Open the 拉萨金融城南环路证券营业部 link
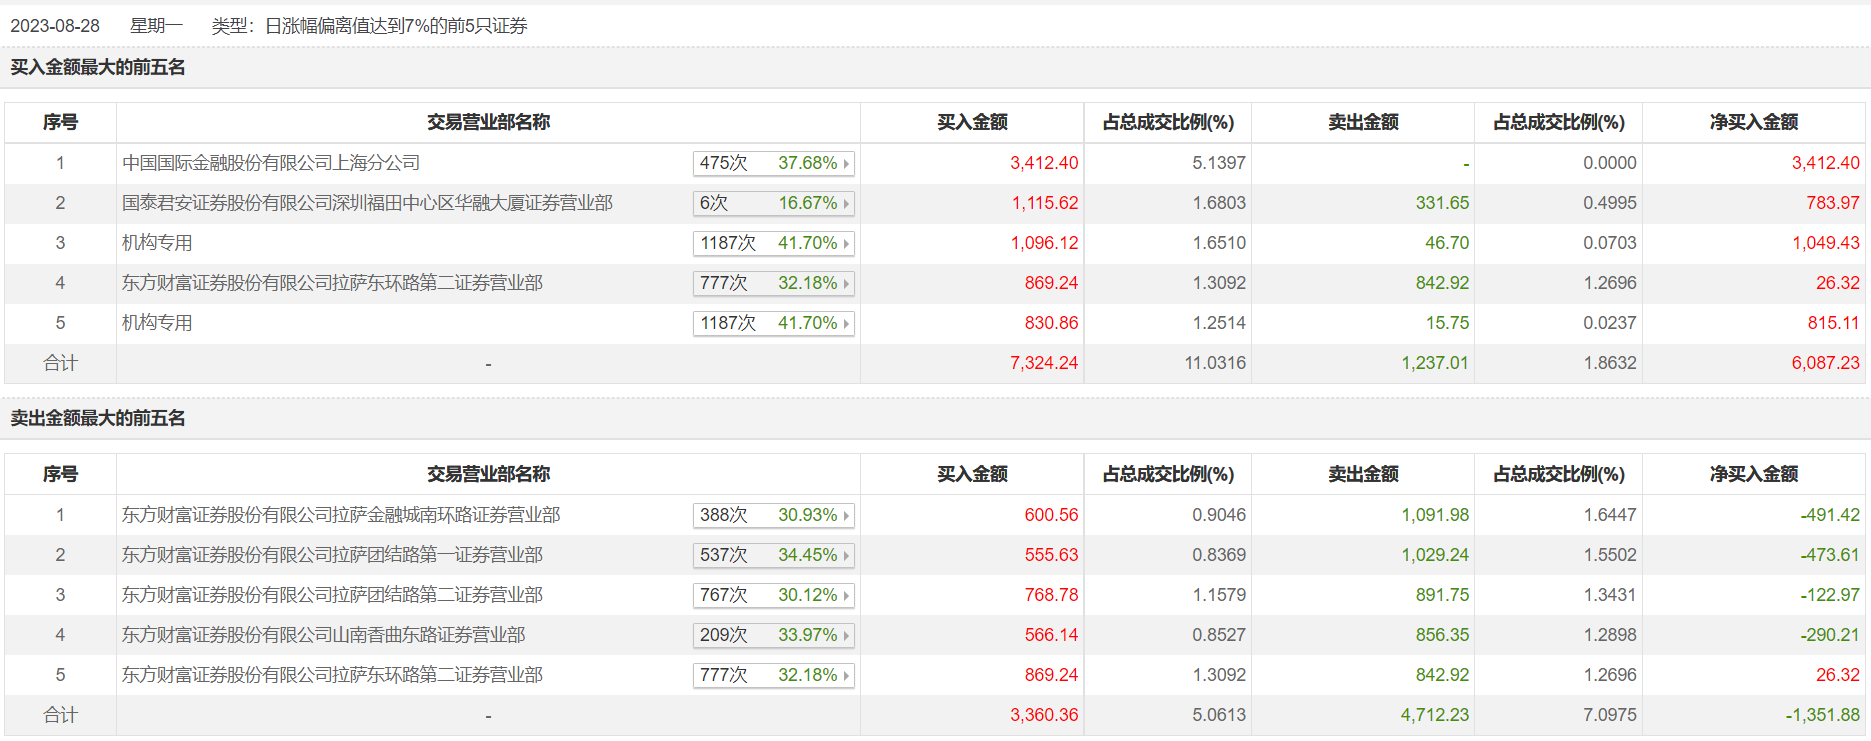Viewport: 1871px width, 741px height. click(x=341, y=515)
